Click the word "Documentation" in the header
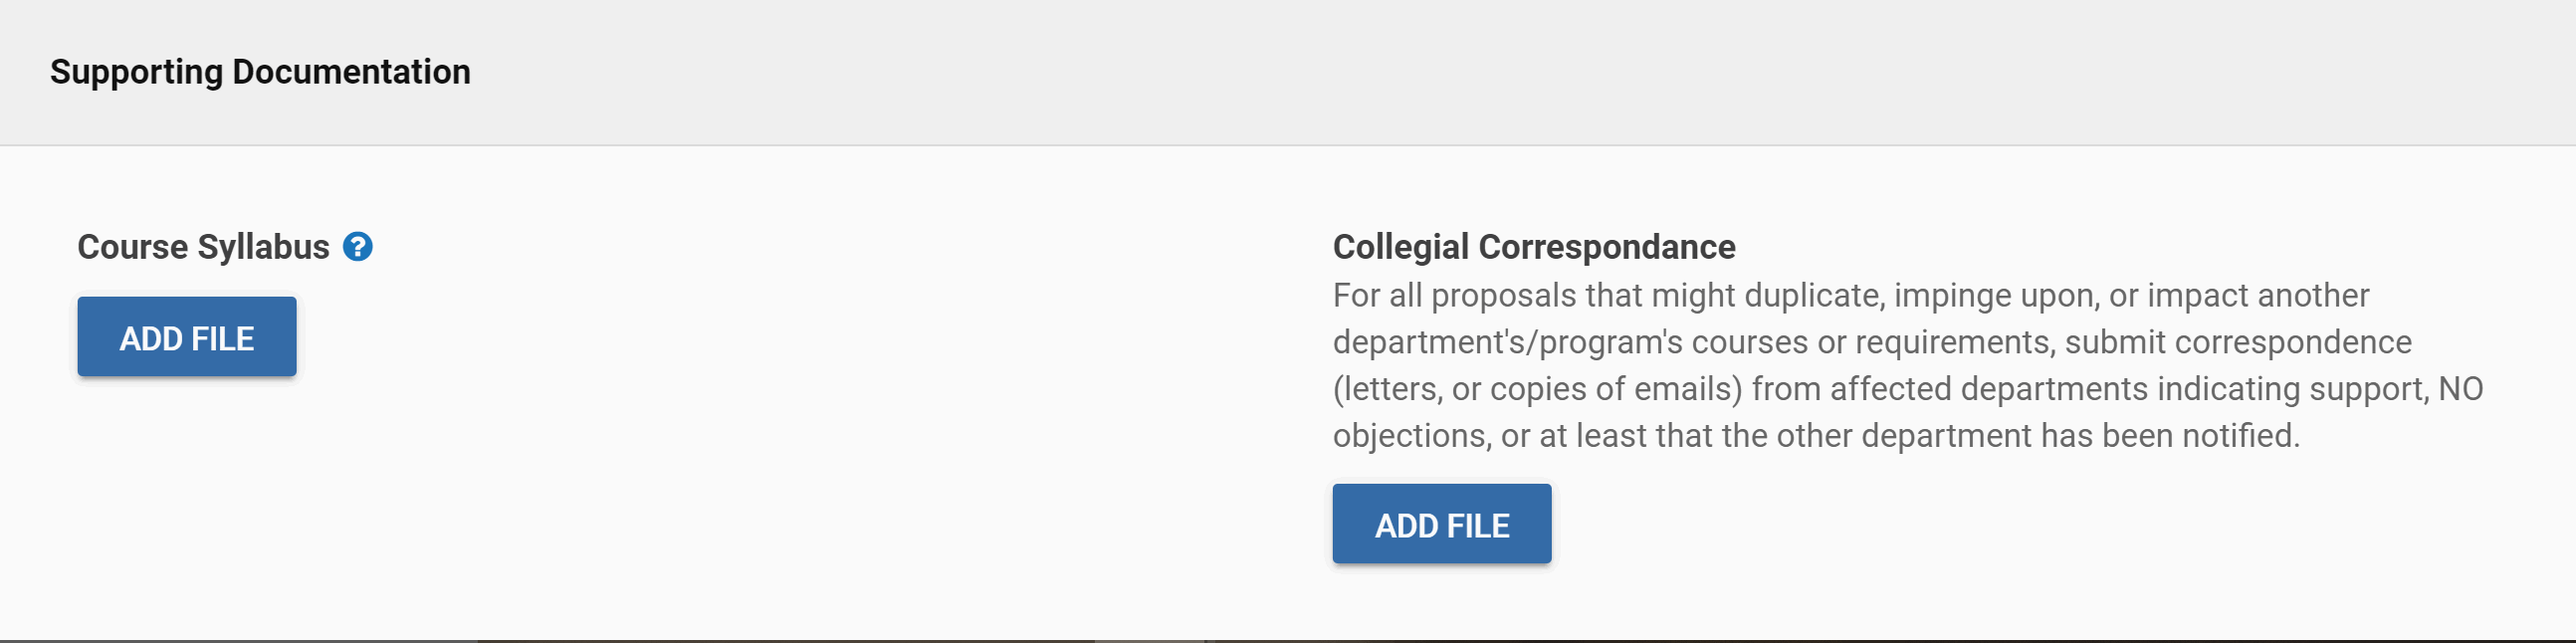Screen dimensions: 2576x643 [x=351, y=72]
